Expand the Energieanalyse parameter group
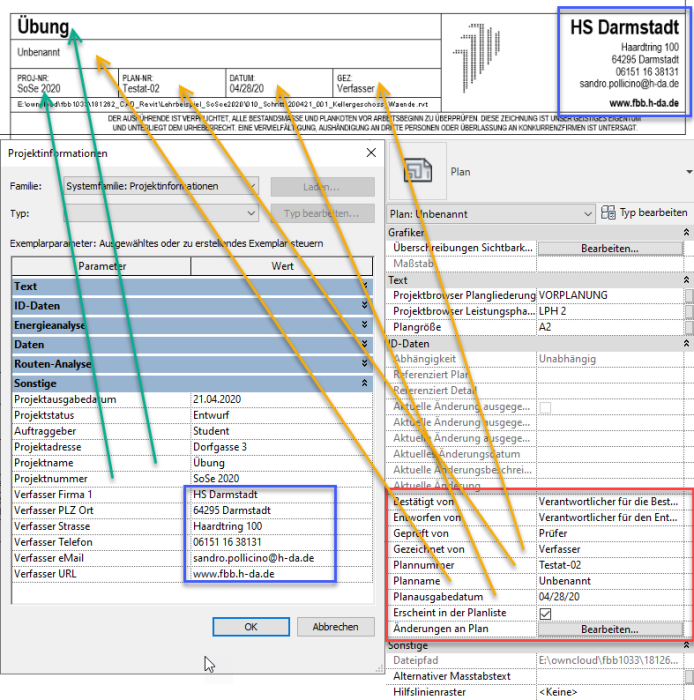The height and width of the screenshot is (700, 694). click(364, 325)
